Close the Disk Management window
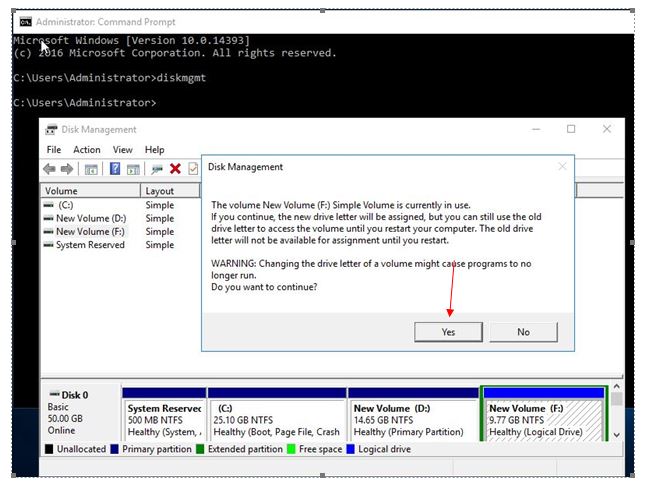Screen dimensions: 647x483 (607, 129)
